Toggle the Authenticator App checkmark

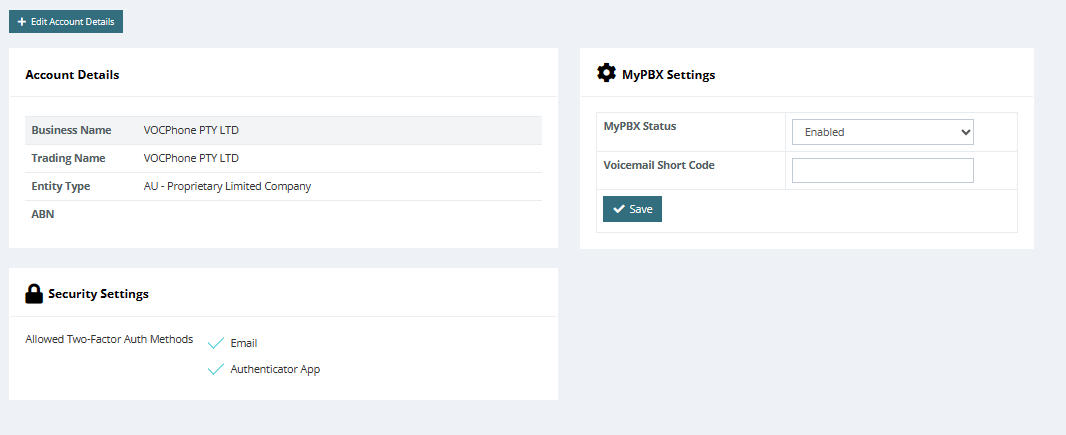[x=215, y=369]
